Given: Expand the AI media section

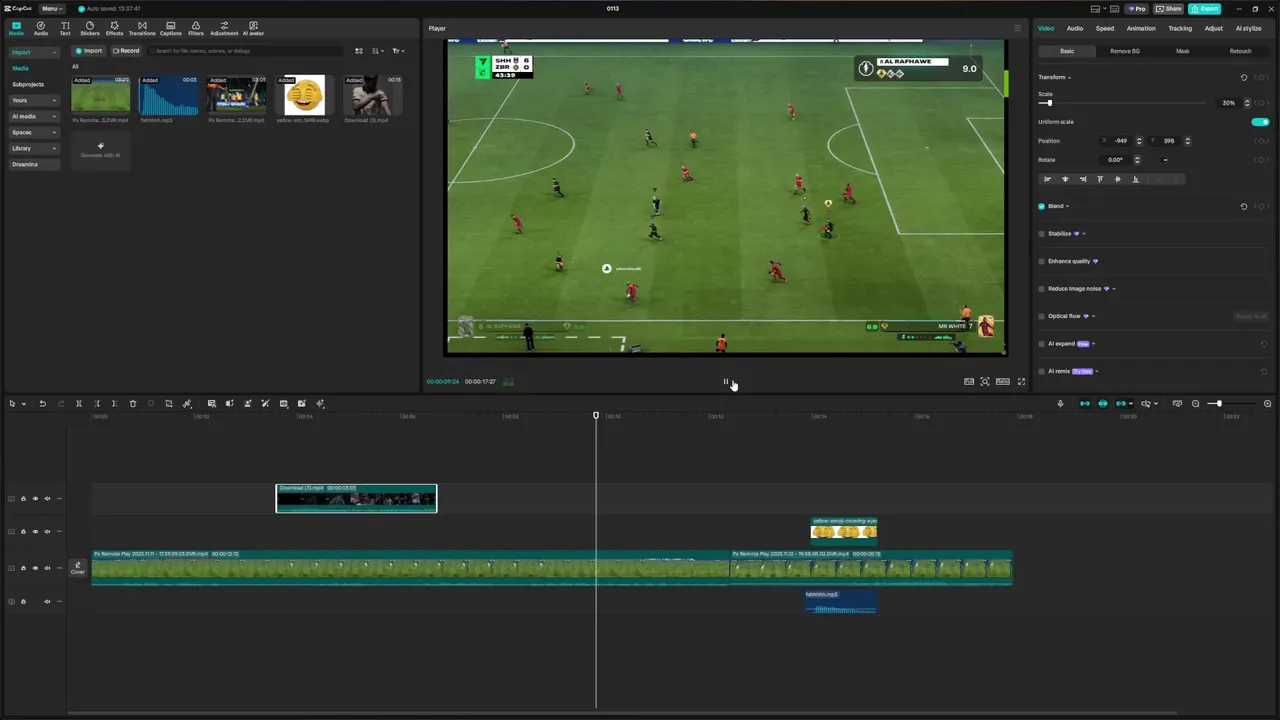Looking at the screenshot, I should tap(34, 116).
